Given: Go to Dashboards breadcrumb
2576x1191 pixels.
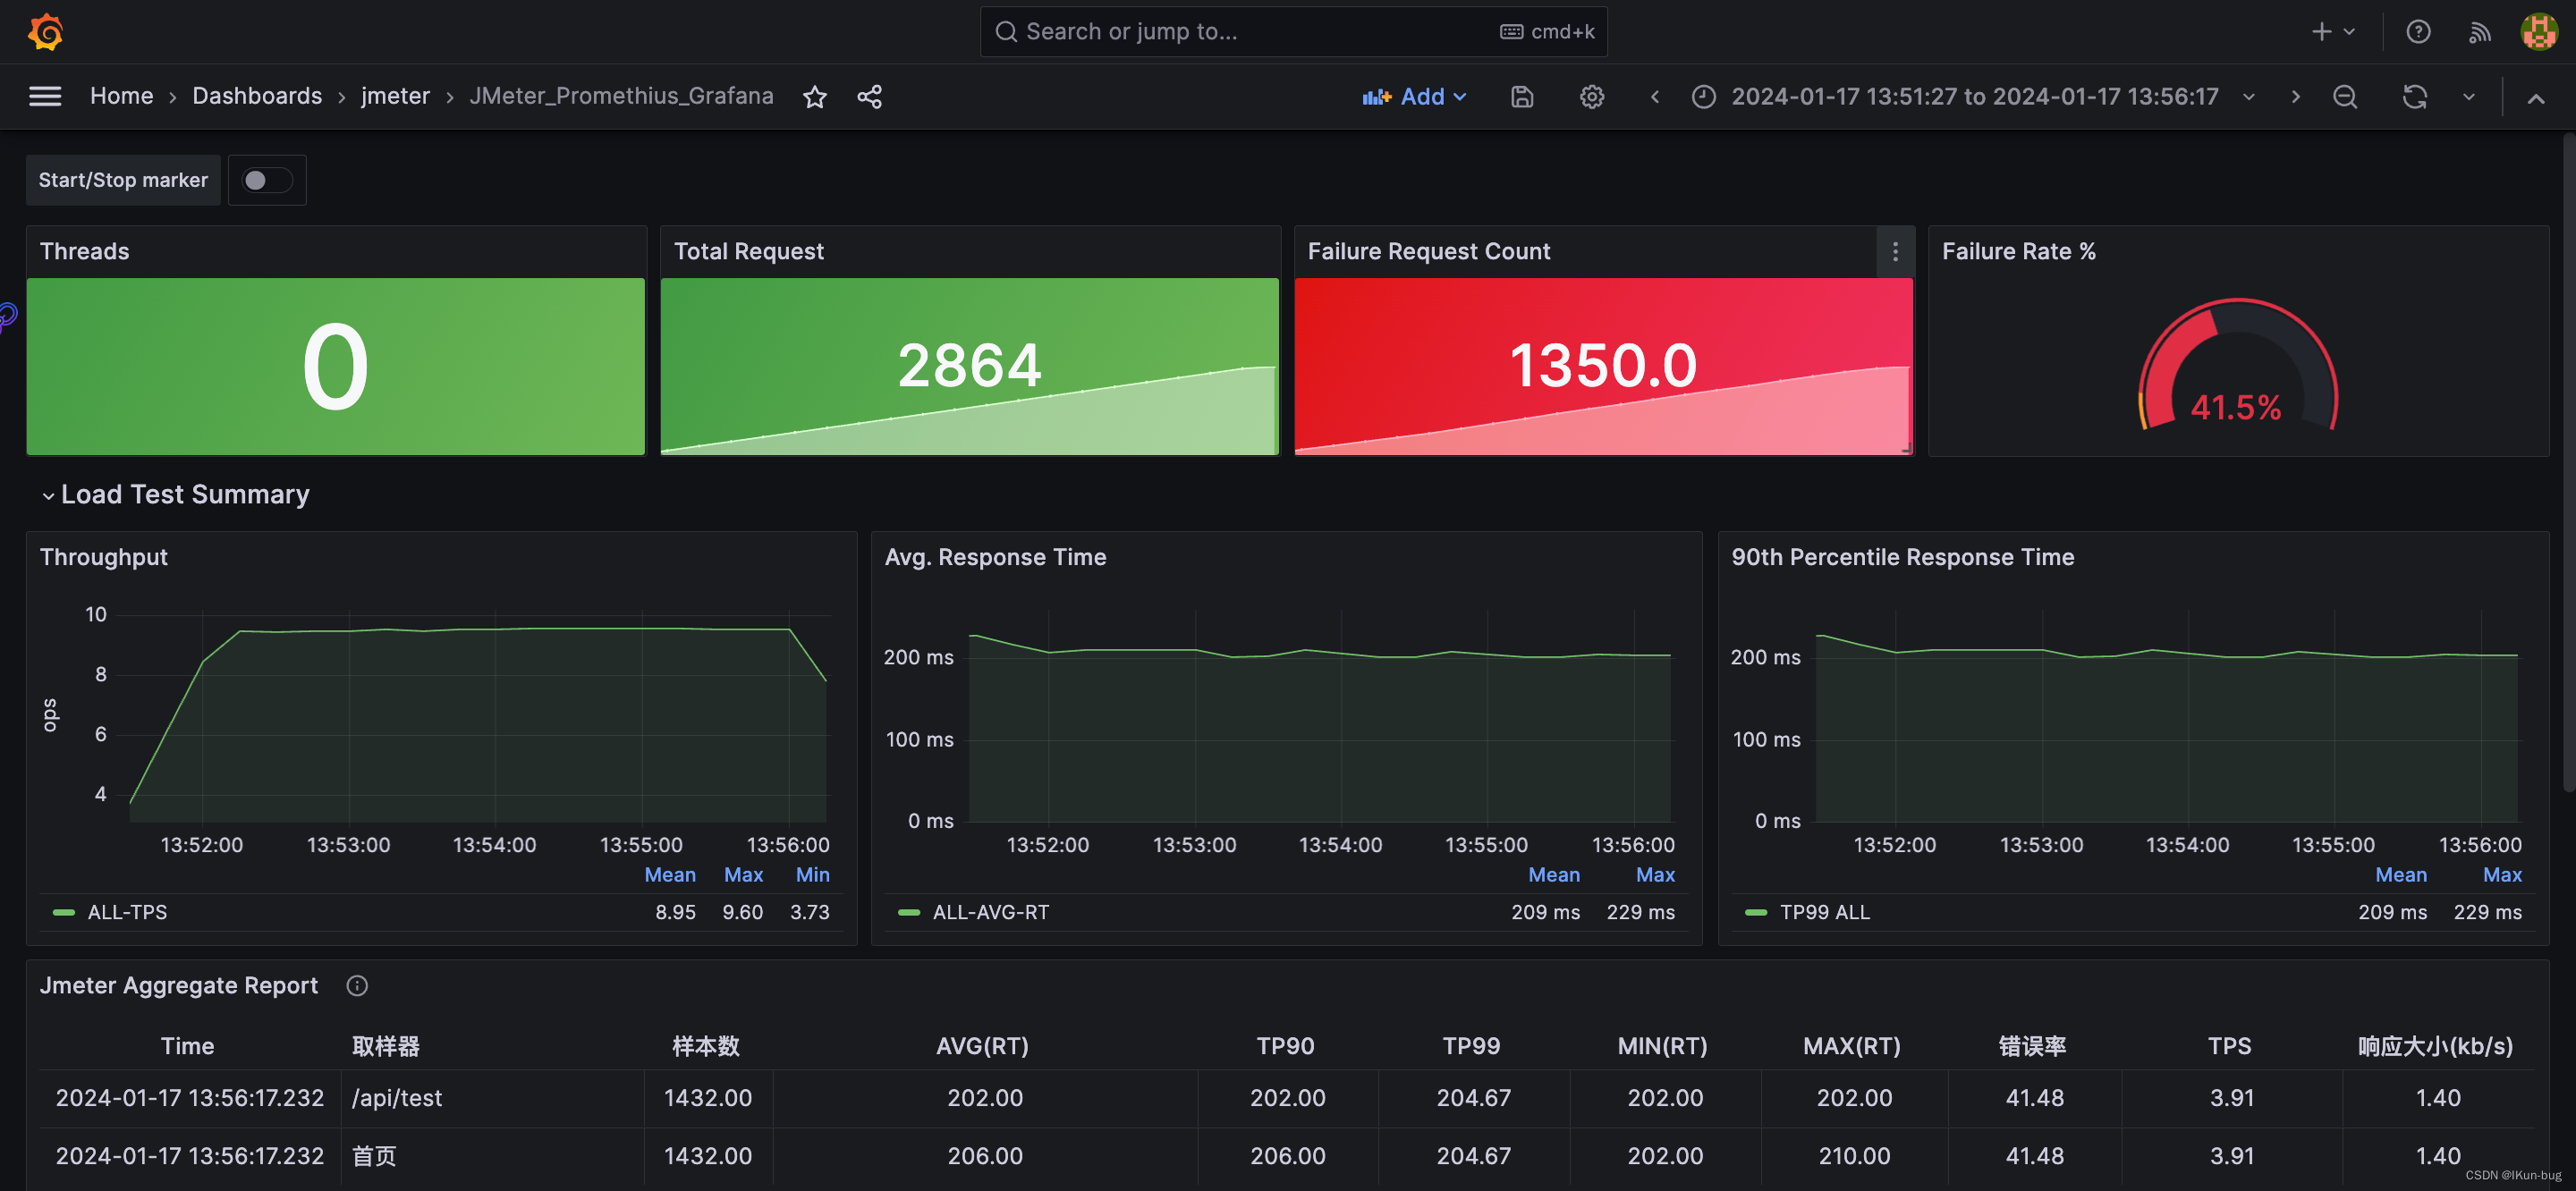Looking at the screenshot, I should 257,96.
